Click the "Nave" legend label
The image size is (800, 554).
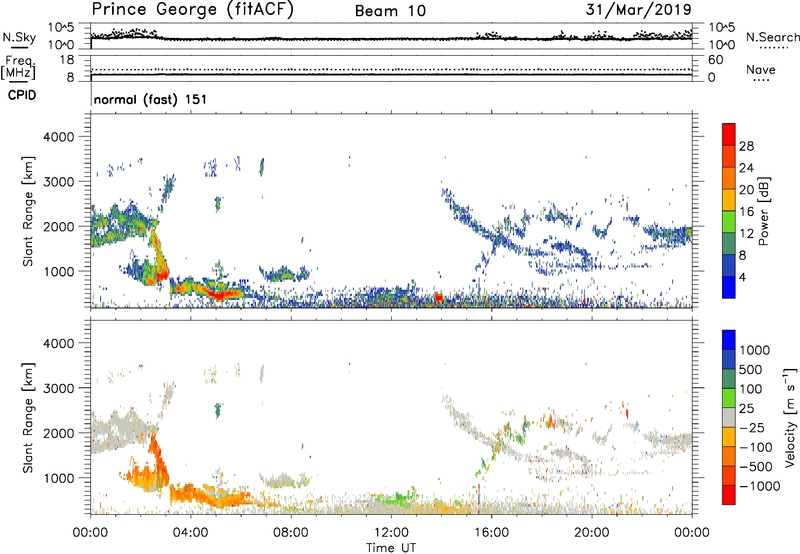point(761,69)
